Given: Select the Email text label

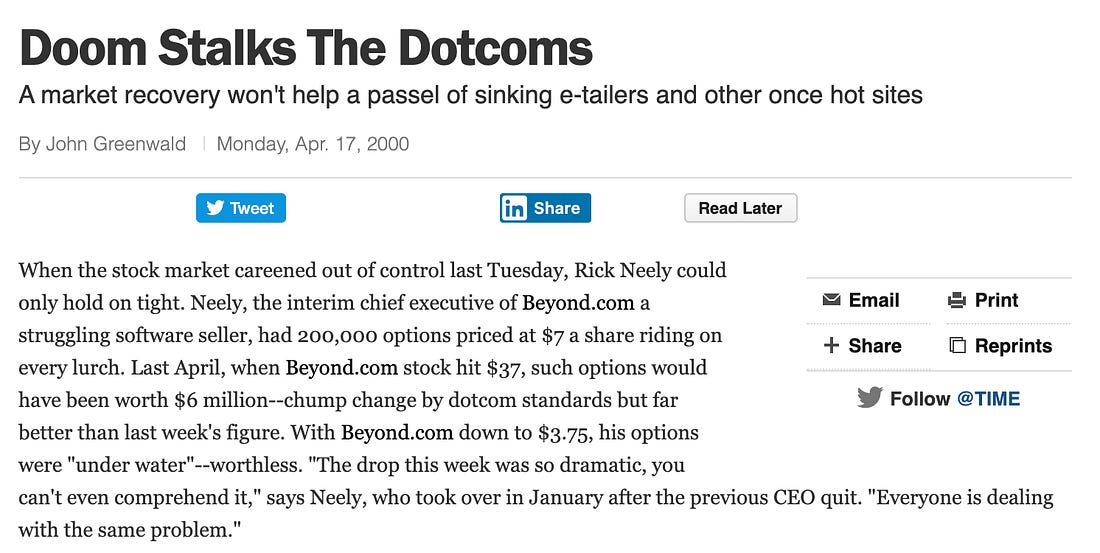Looking at the screenshot, I should pyautogui.click(x=874, y=300).
